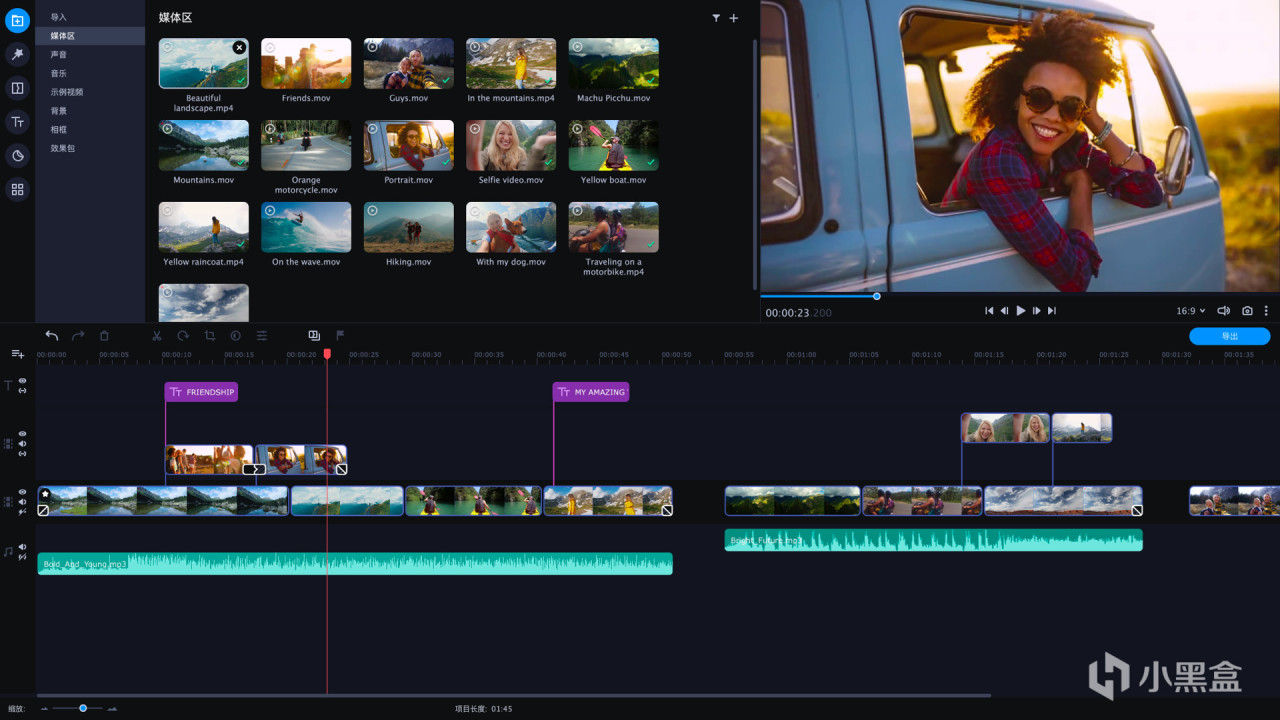Open the transitions panel in sidebar
Screen dimensions: 1280x720
[17, 88]
